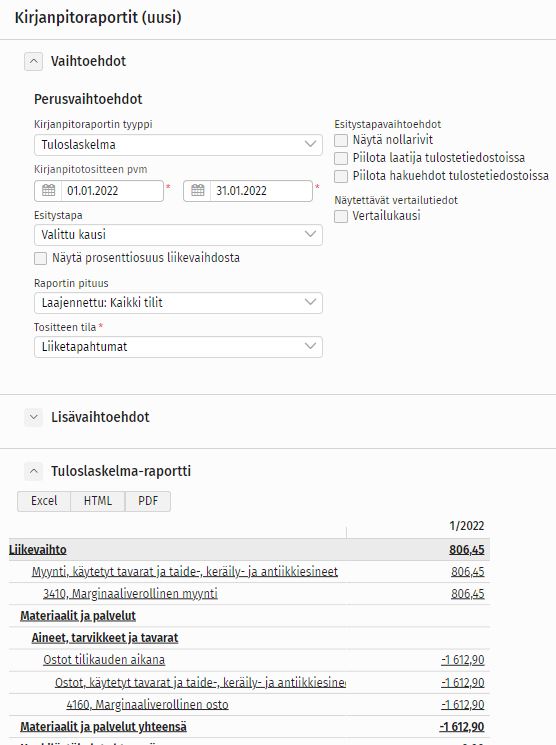Select the HTML export button
556x745 pixels.
click(98, 501)
